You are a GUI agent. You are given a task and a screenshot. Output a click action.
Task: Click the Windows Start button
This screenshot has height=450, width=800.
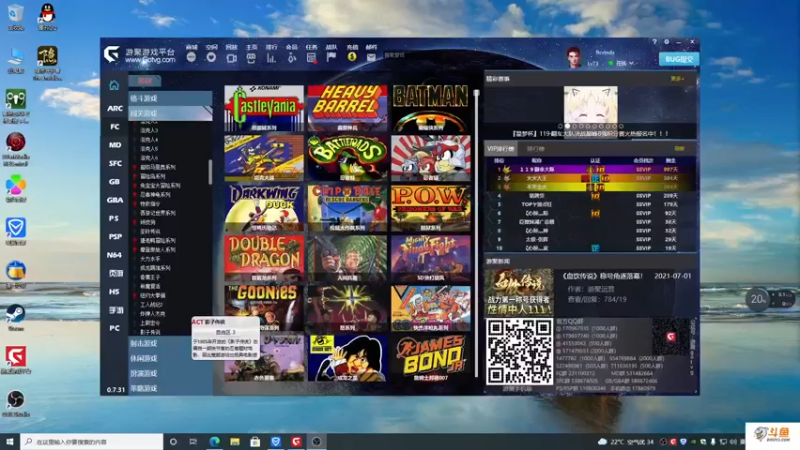(10, 441)
